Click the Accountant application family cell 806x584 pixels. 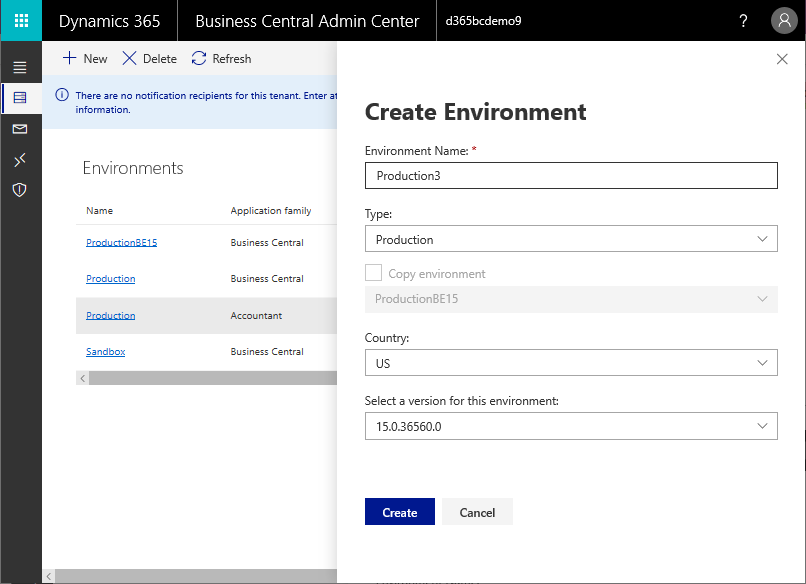coord(256,316)
